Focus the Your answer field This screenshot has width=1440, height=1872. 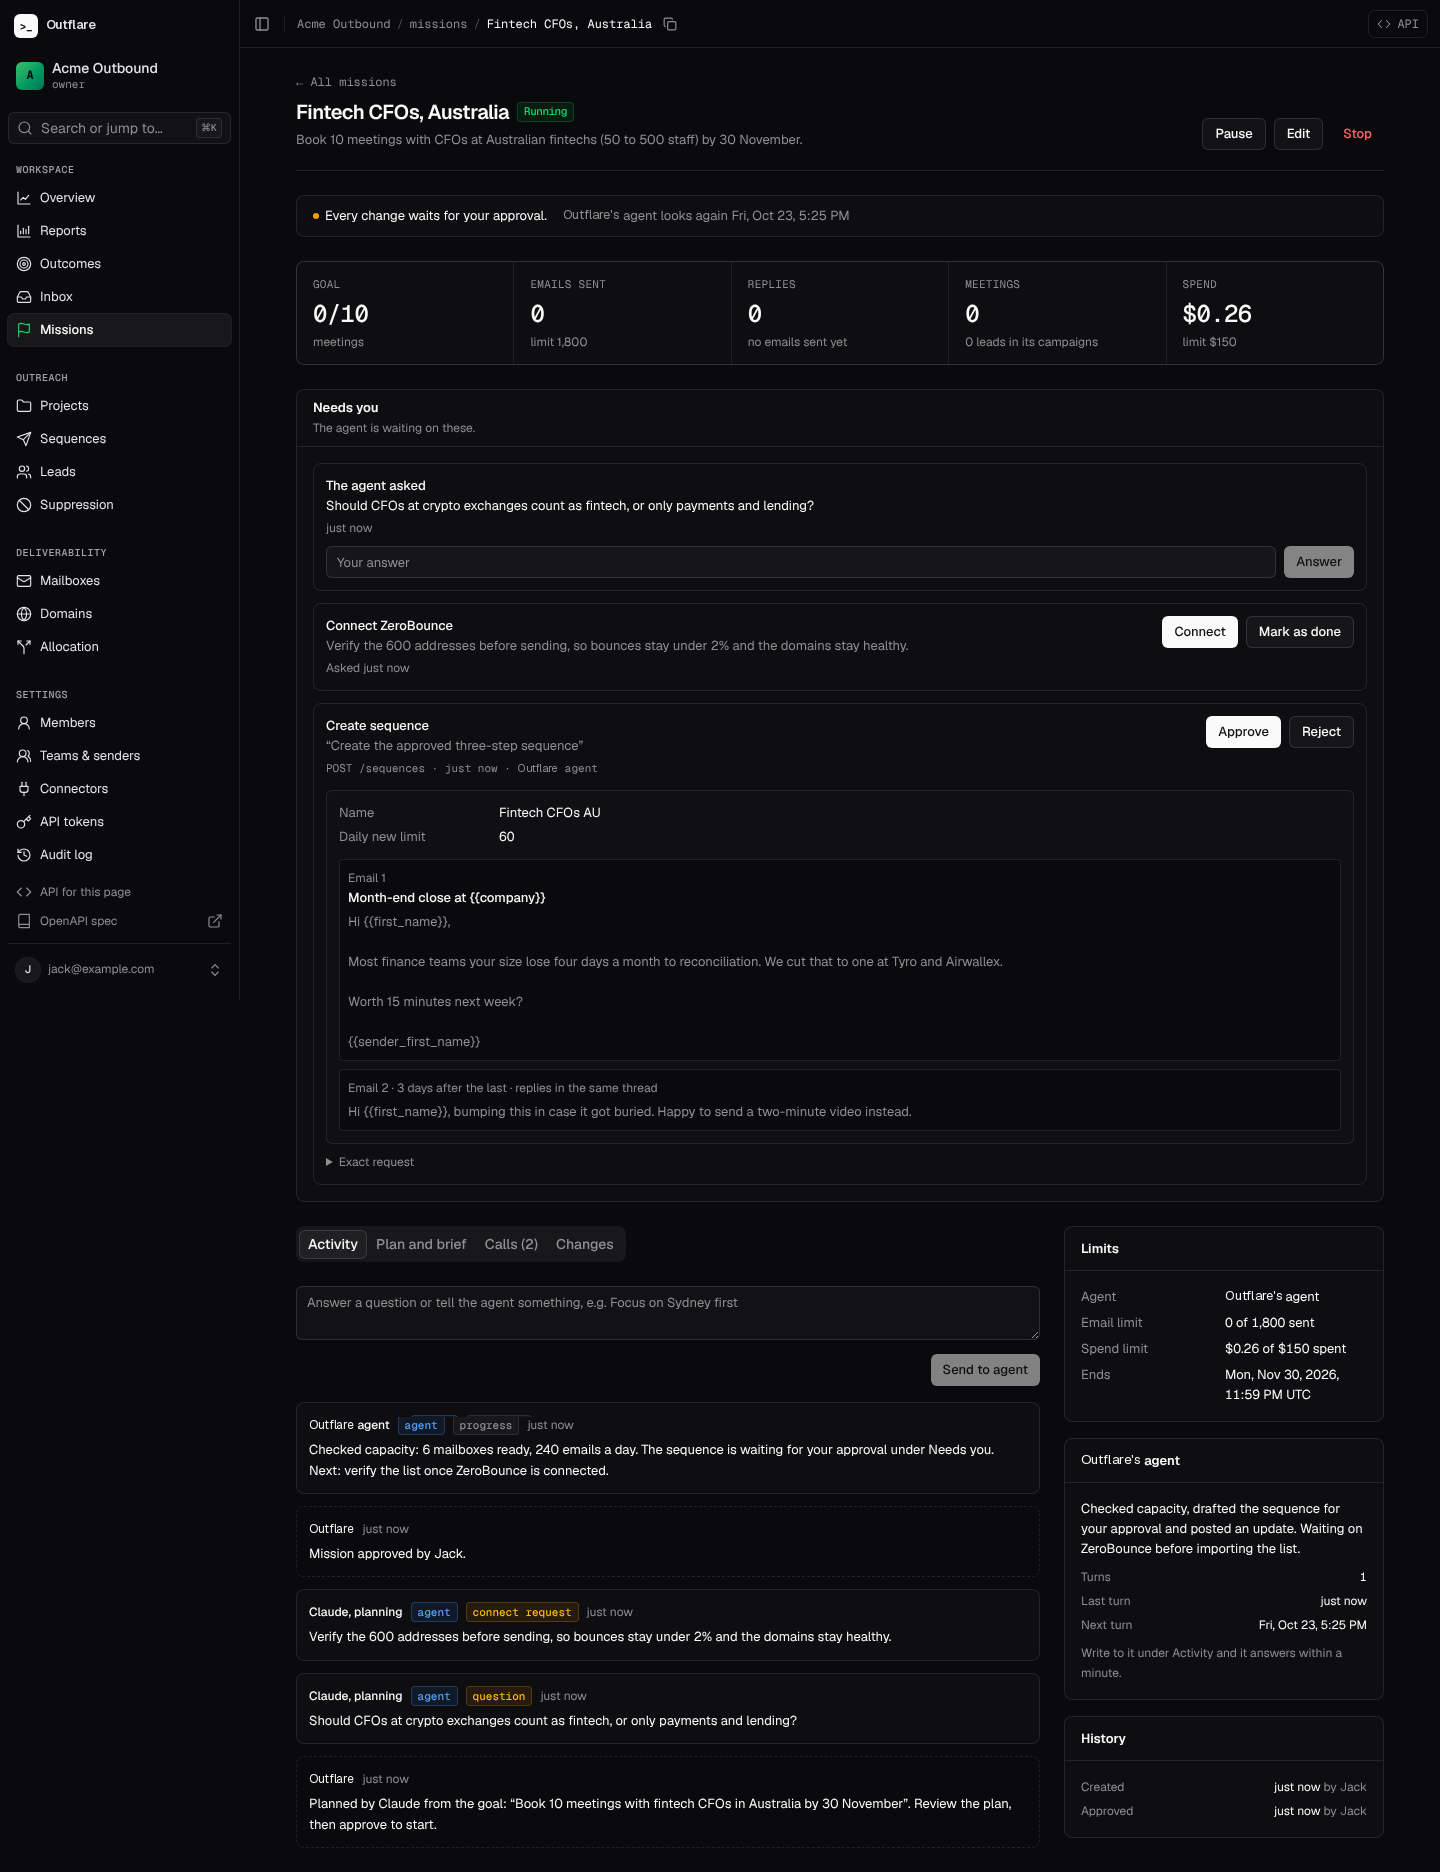pos(801,562)
